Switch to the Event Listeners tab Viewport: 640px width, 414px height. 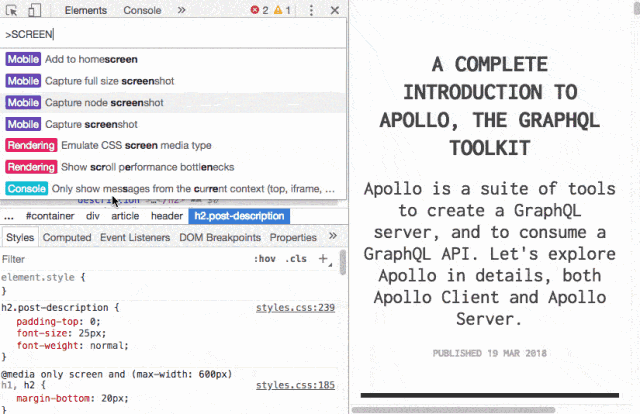(135, 238)
